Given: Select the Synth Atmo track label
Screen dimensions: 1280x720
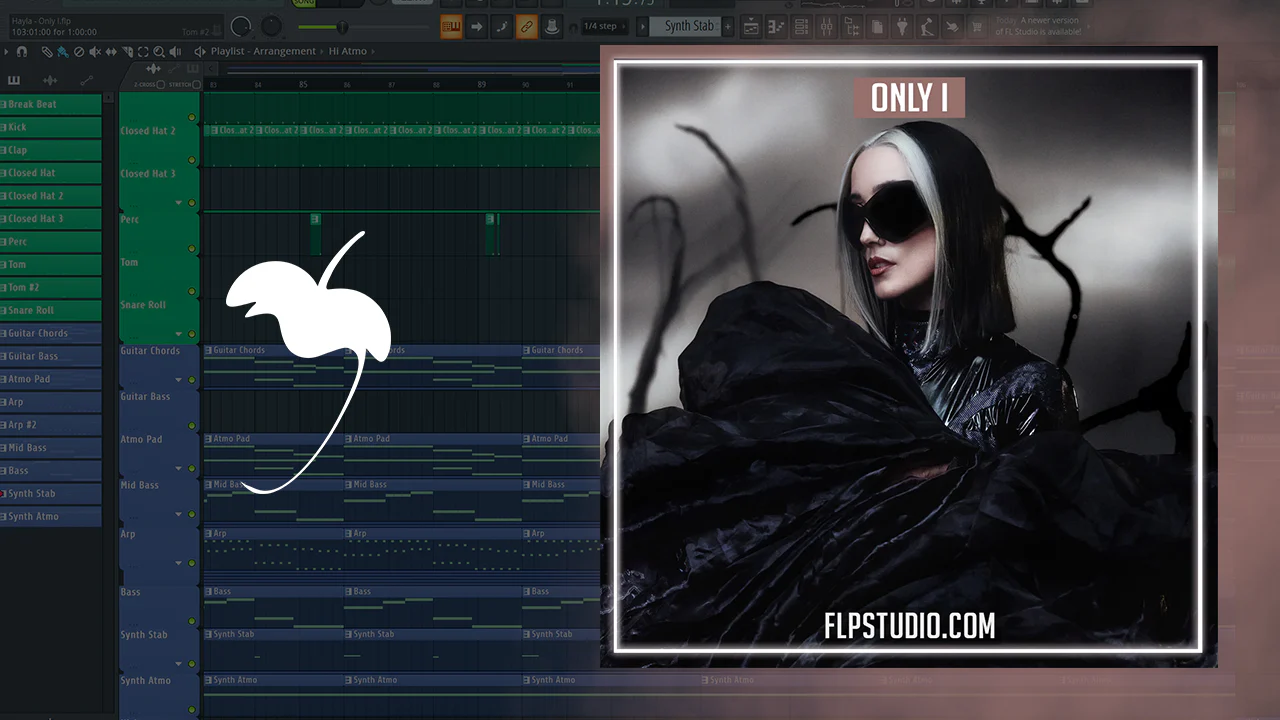Looking at the screenshot, I should coord(146,681).
